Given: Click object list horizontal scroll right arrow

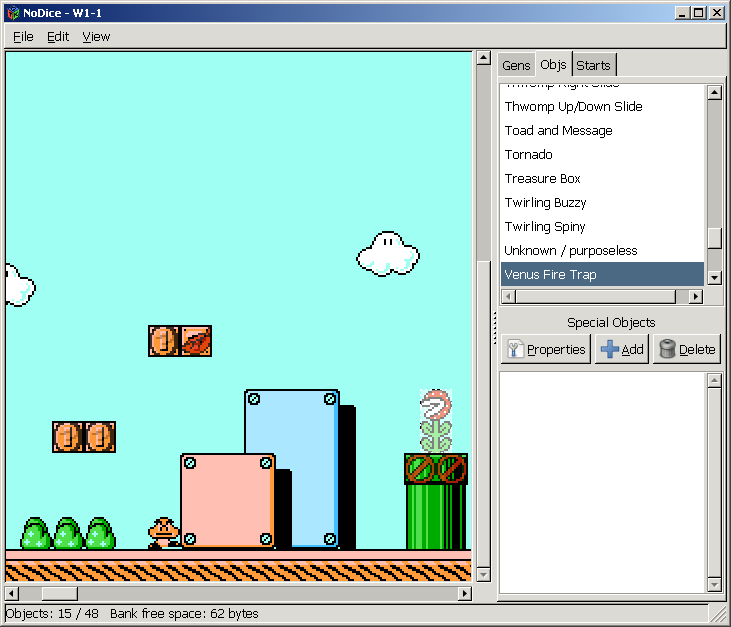Looking at the screenshot, I should coord(696,296).
